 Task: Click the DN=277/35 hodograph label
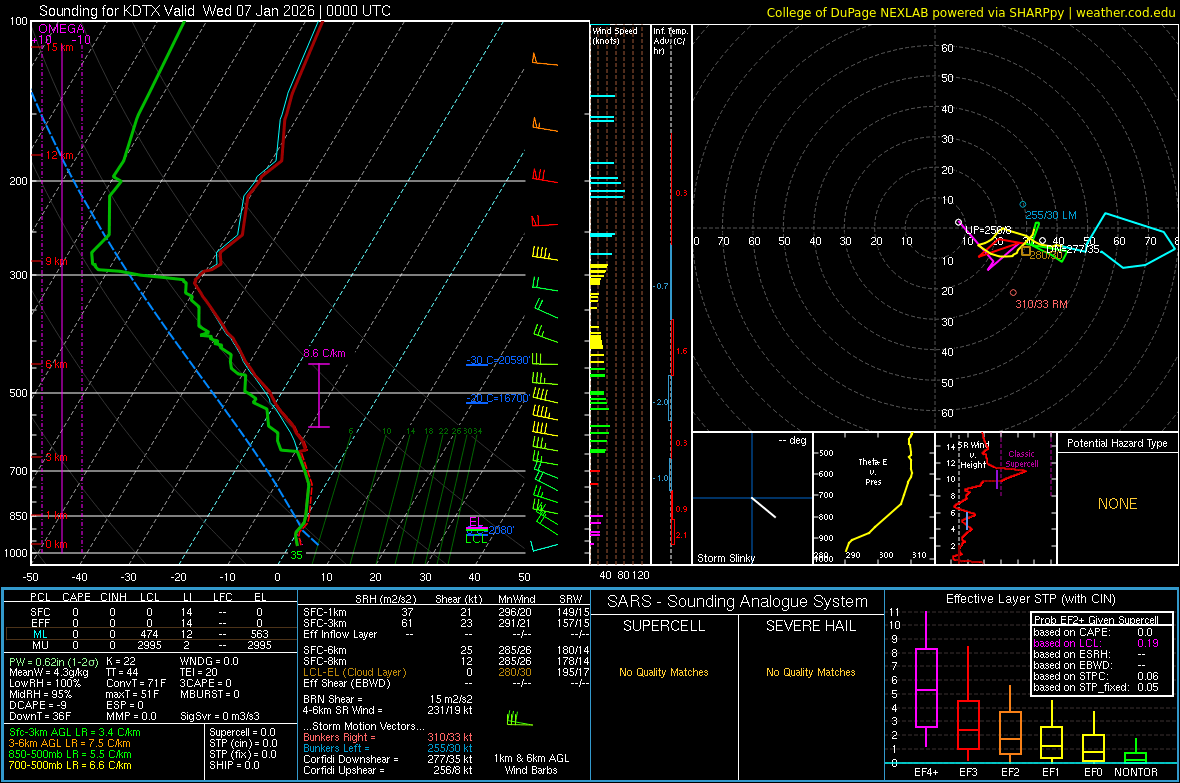tap(1072, 248)
